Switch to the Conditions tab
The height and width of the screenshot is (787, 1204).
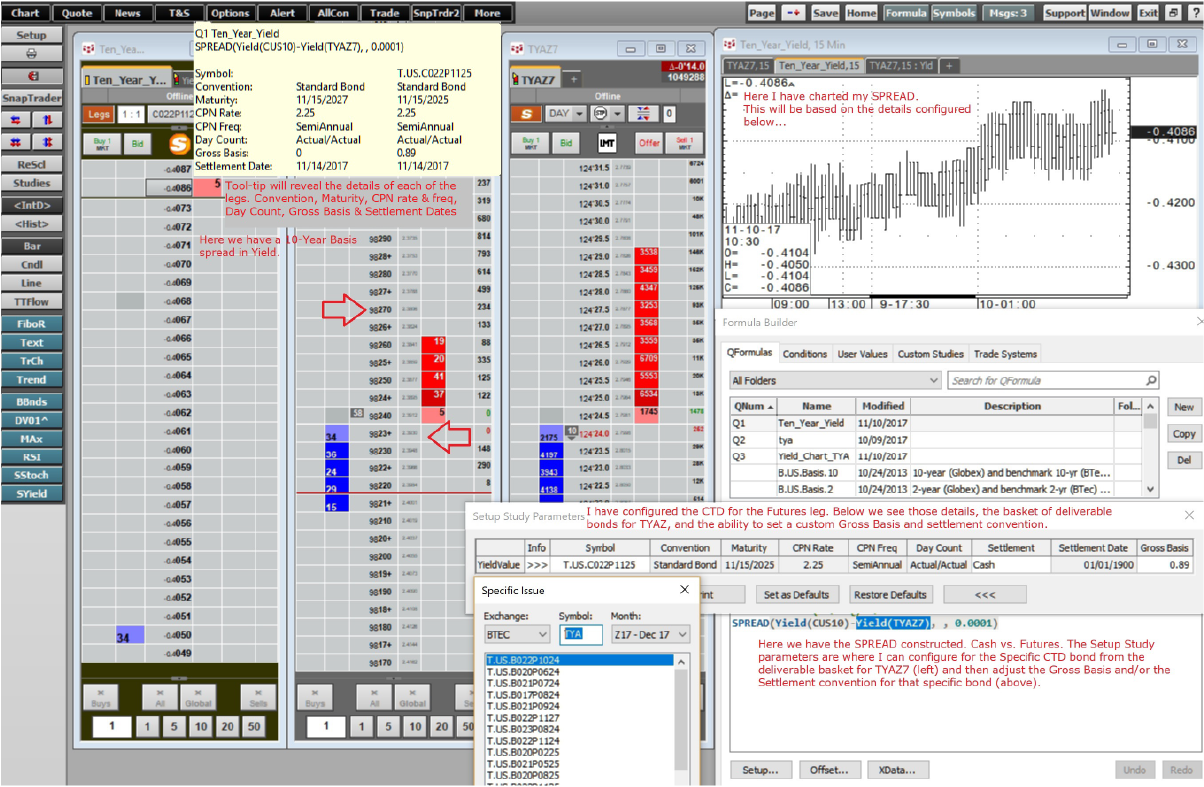[x=804, y=354]
